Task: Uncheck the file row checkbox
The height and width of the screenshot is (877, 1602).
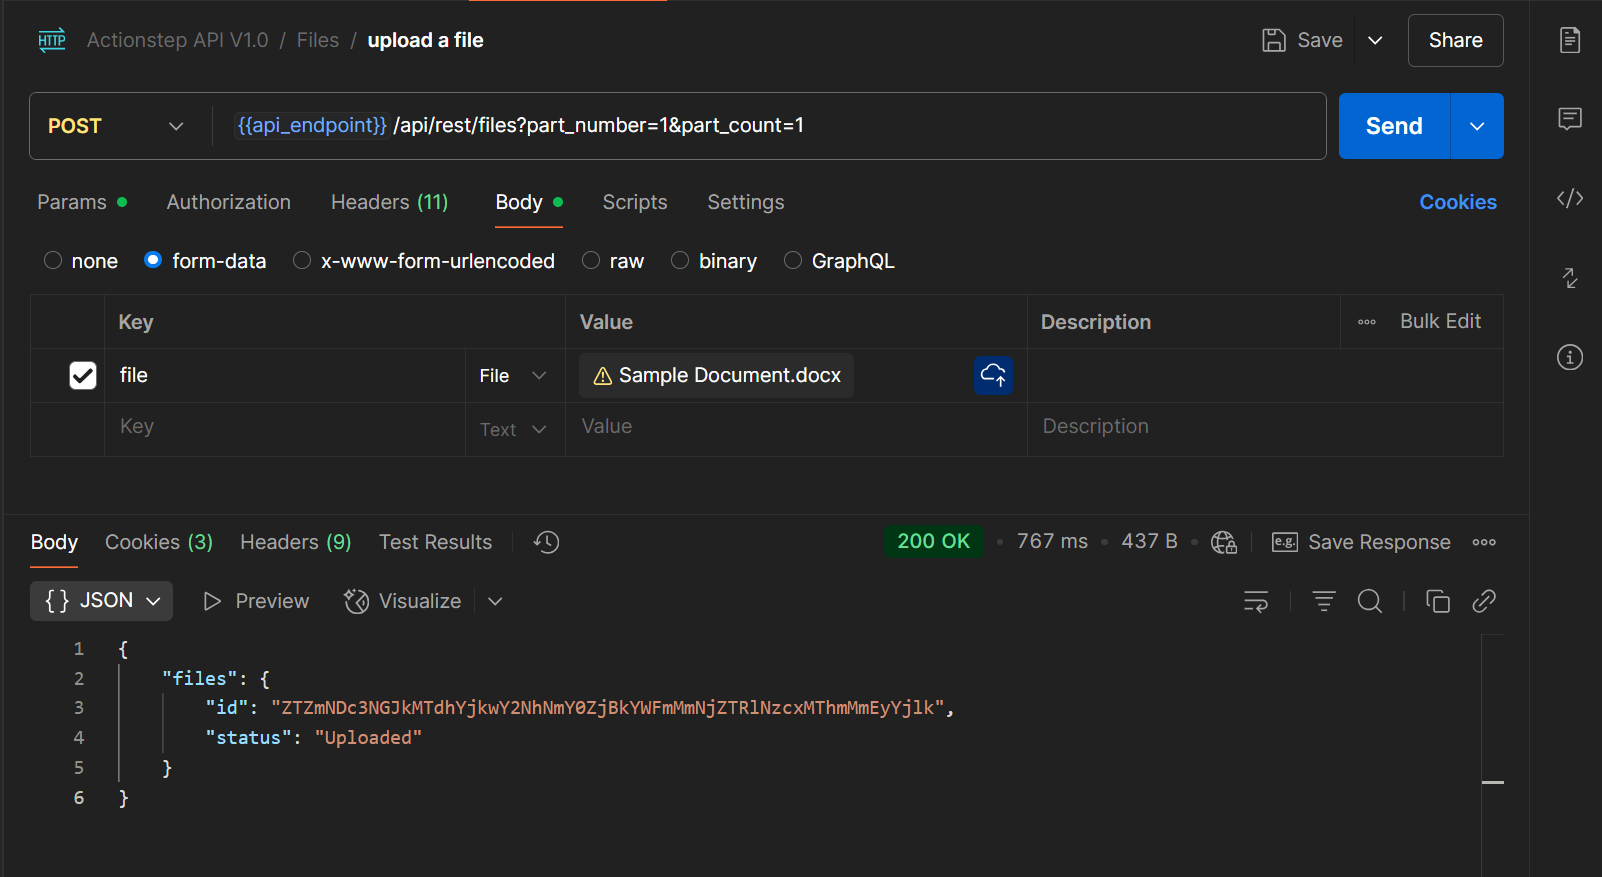Action: [83, 375]
